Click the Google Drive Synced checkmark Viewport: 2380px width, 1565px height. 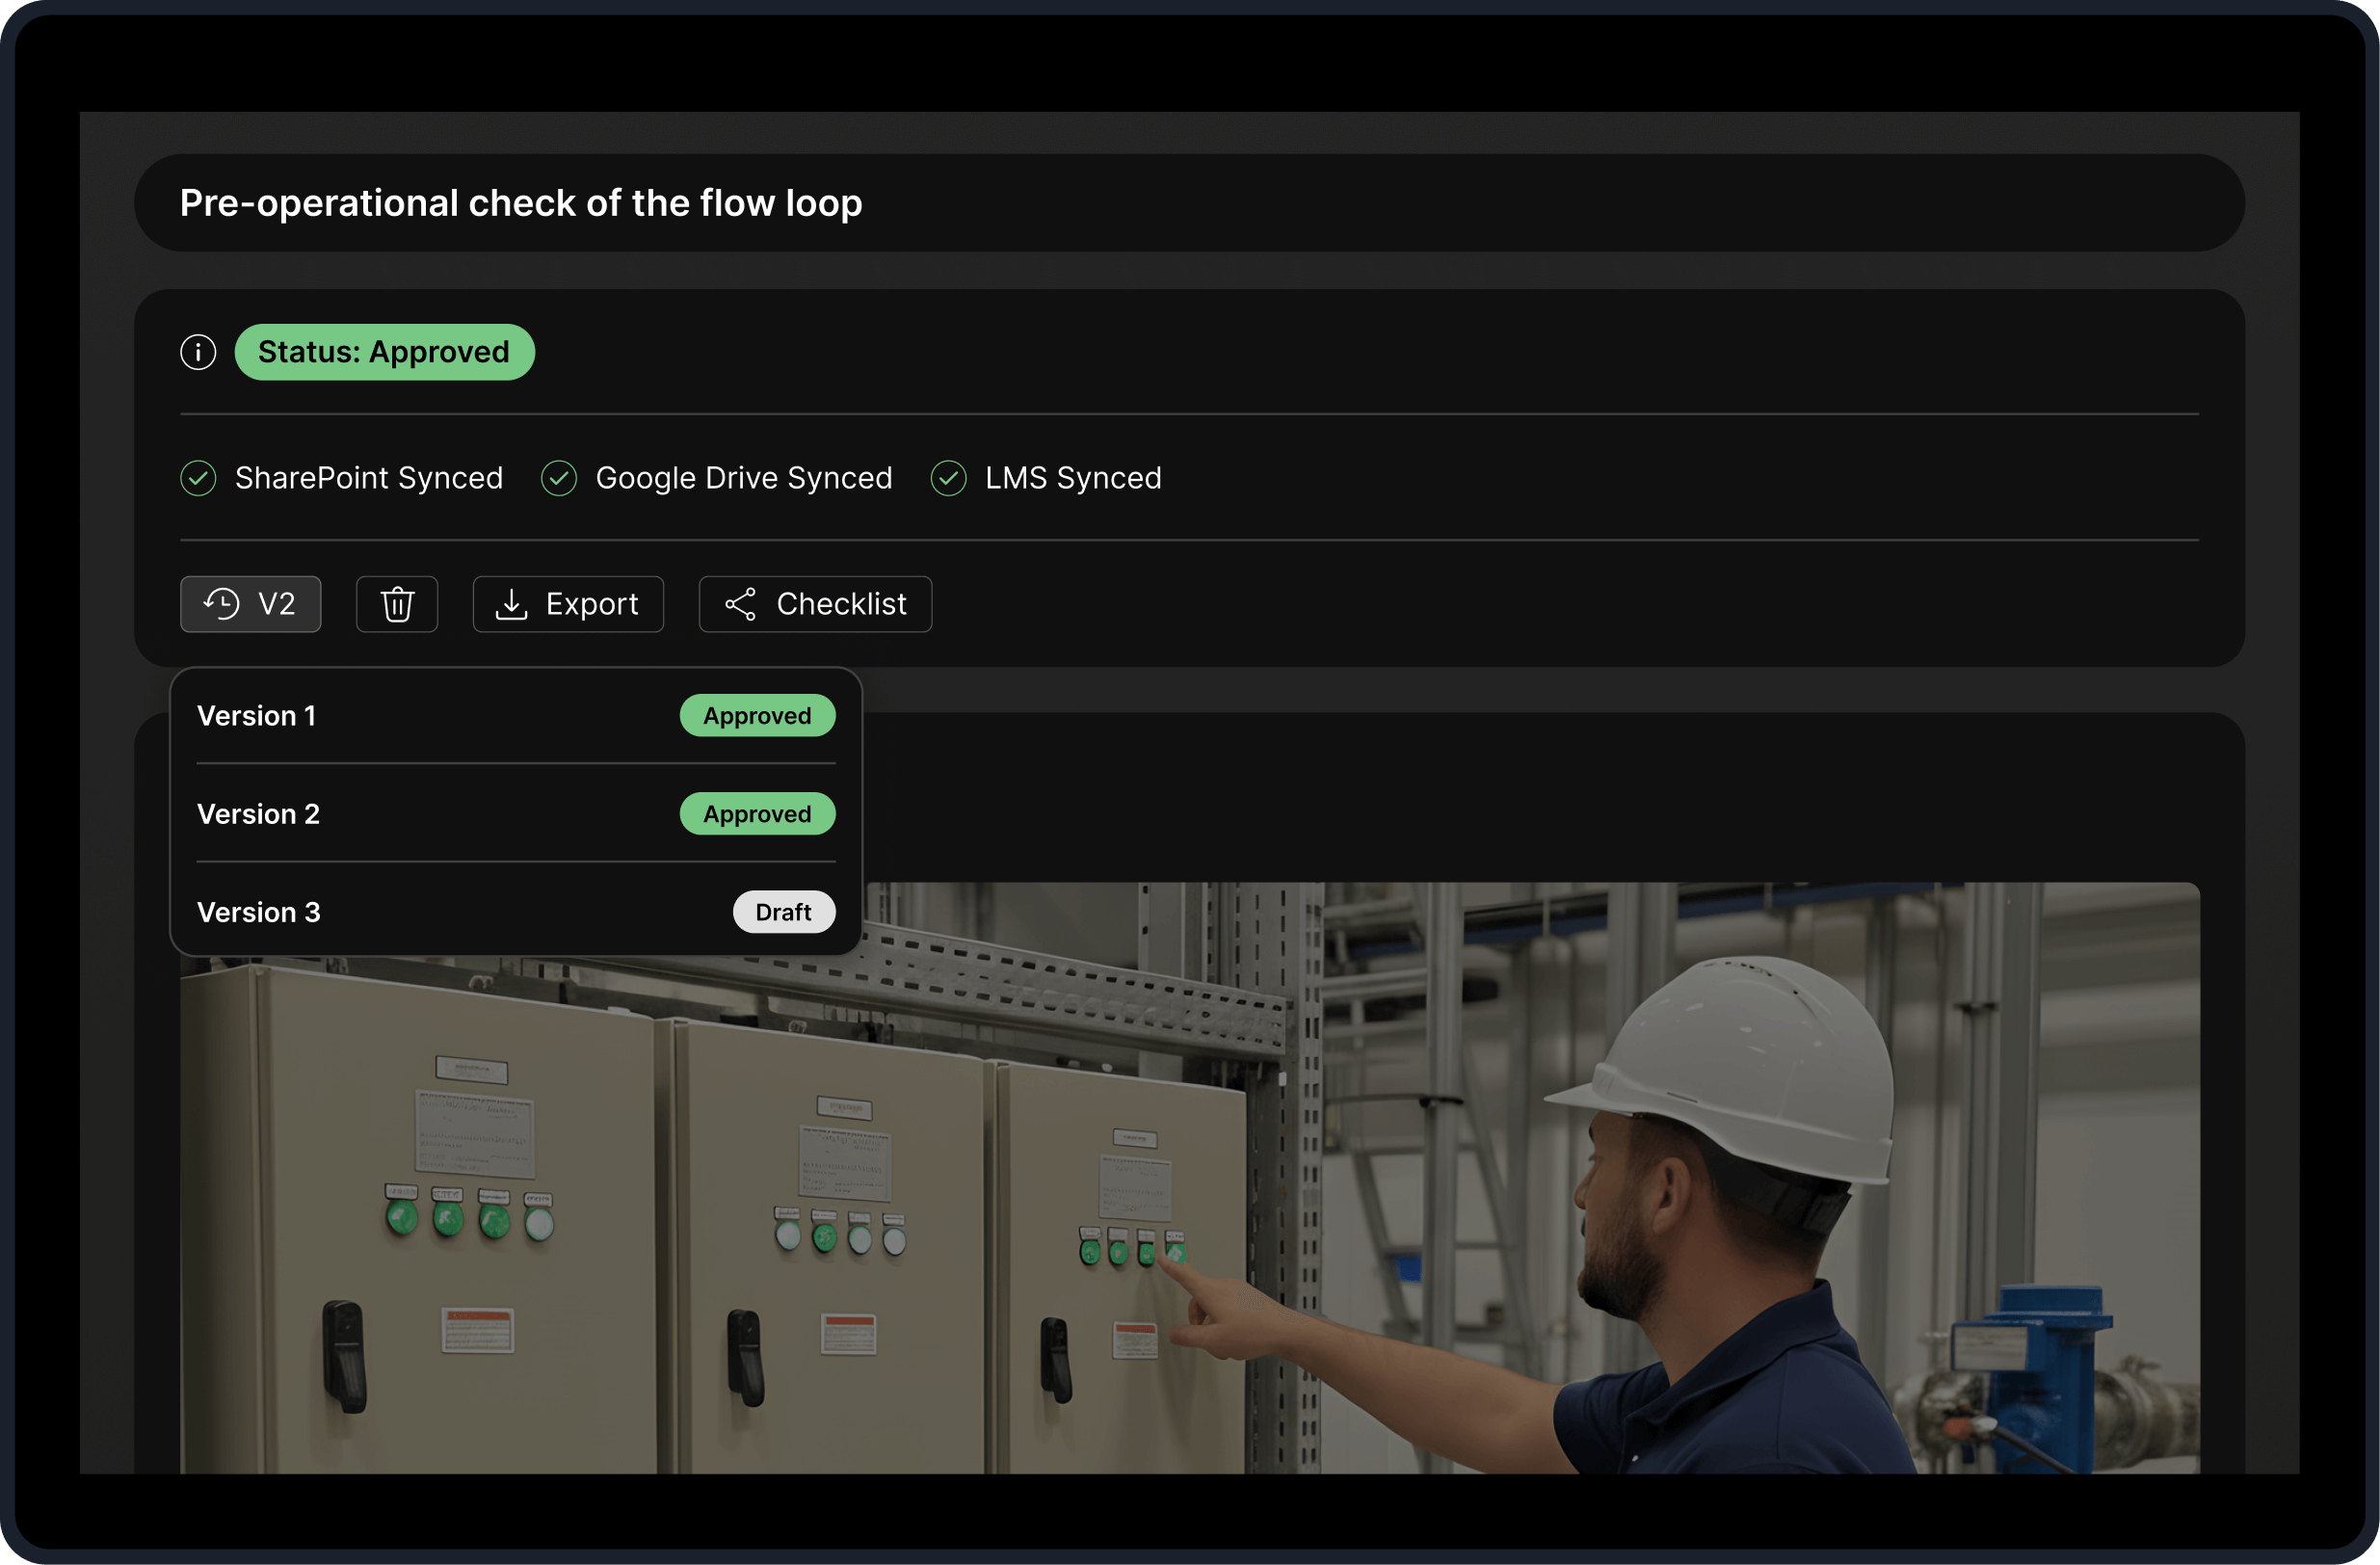coord(559,478)
